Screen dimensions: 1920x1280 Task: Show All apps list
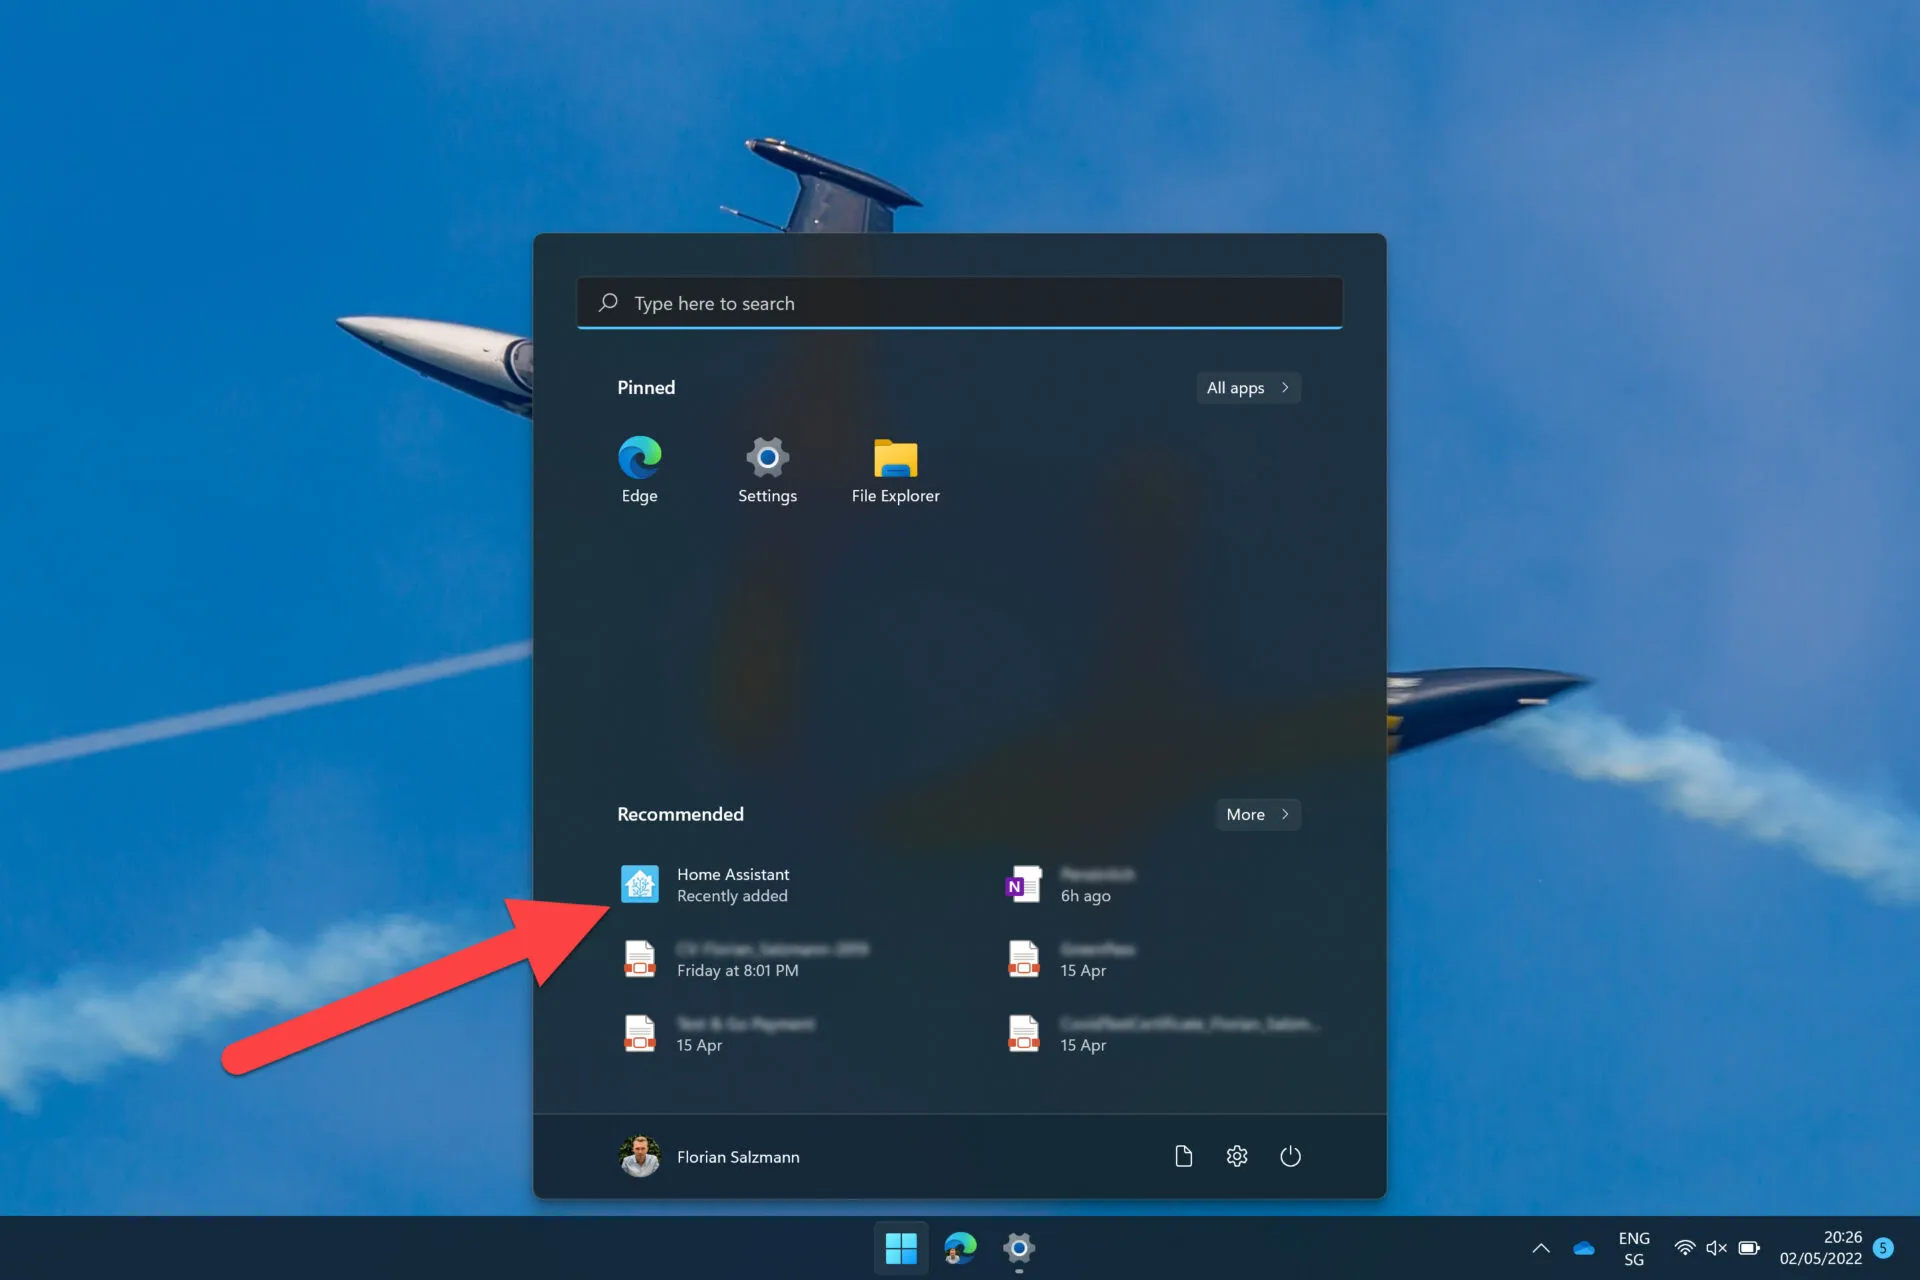1248,388
